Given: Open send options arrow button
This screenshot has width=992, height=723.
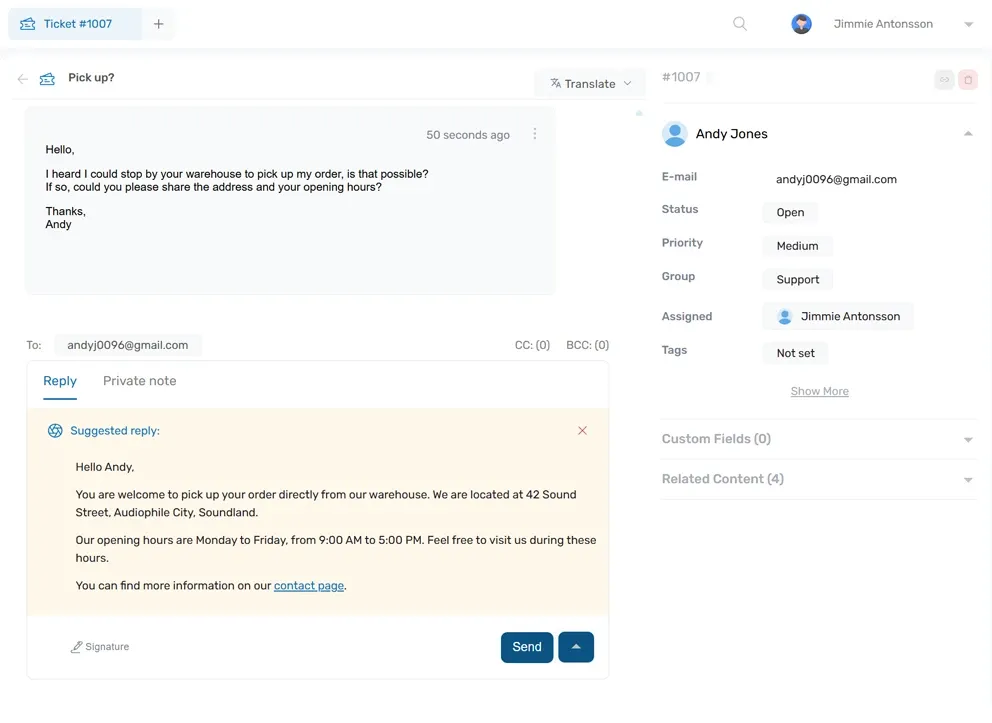Looking at the screenshot, I should [576, 647].
